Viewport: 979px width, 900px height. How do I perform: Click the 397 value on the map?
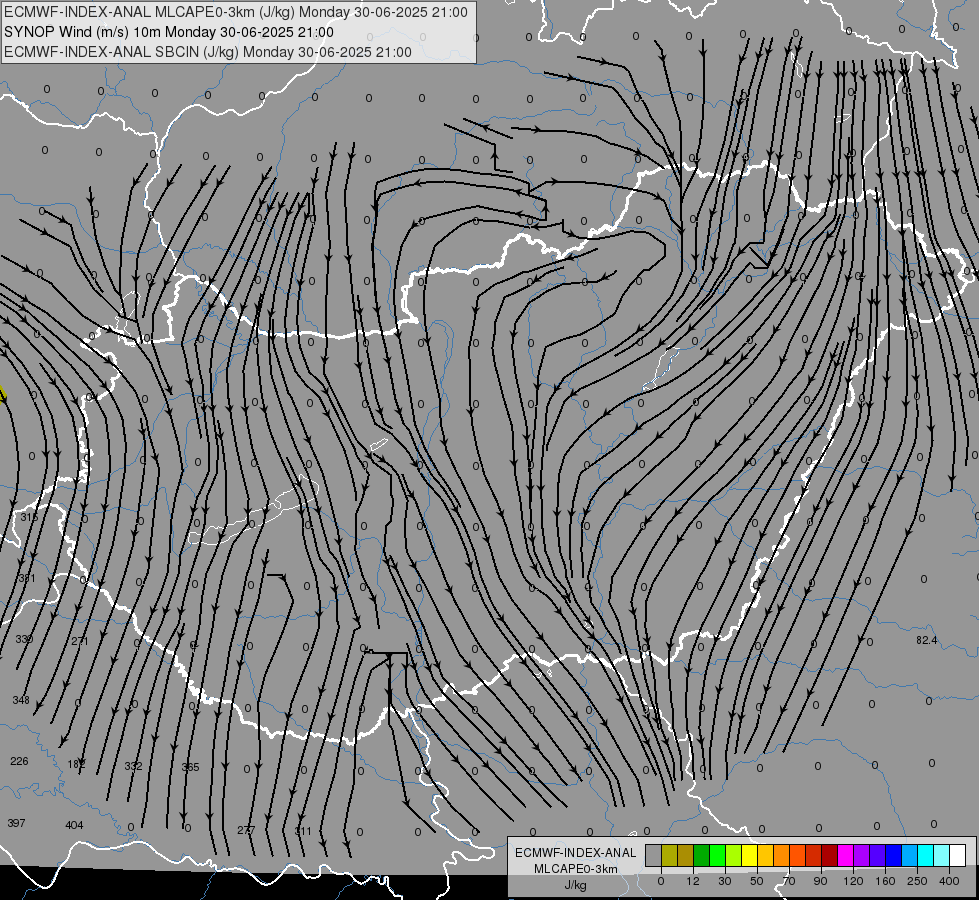tap(16, 823)
